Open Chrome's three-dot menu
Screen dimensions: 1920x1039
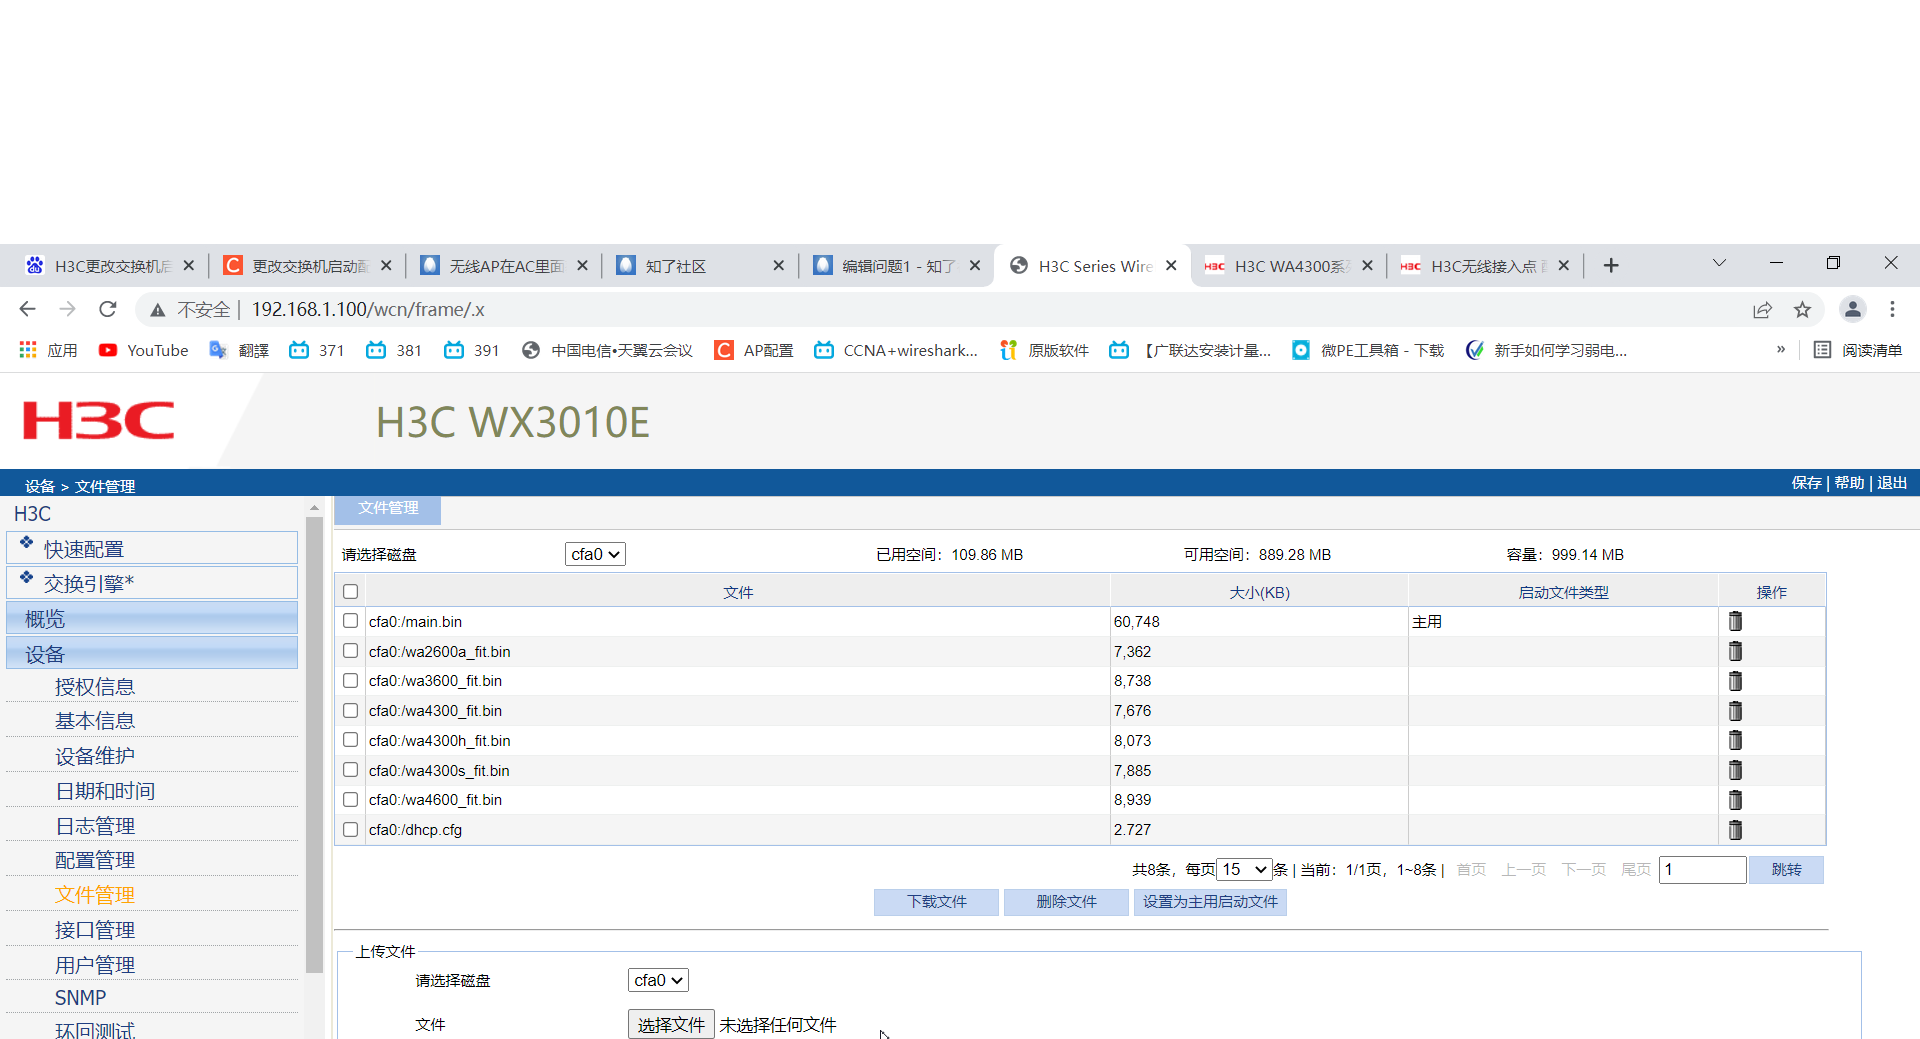point(1892,310)
